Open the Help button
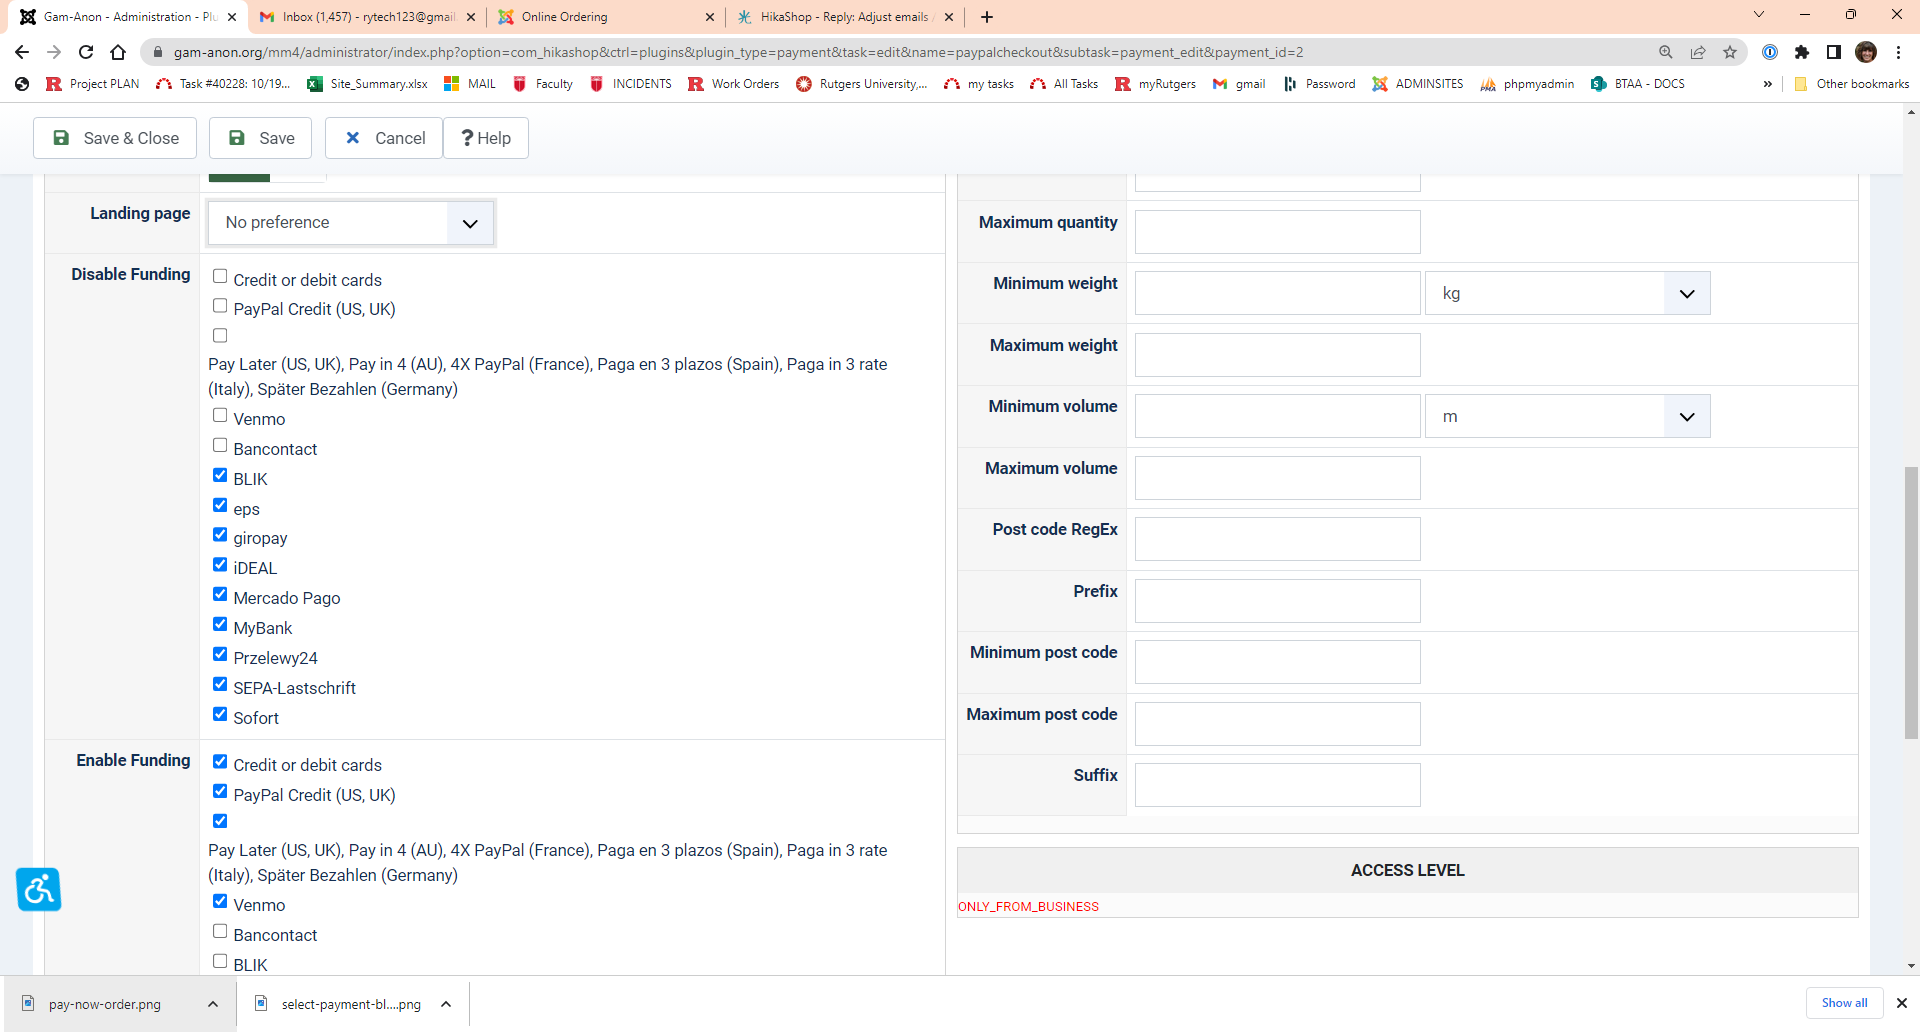 486,138
